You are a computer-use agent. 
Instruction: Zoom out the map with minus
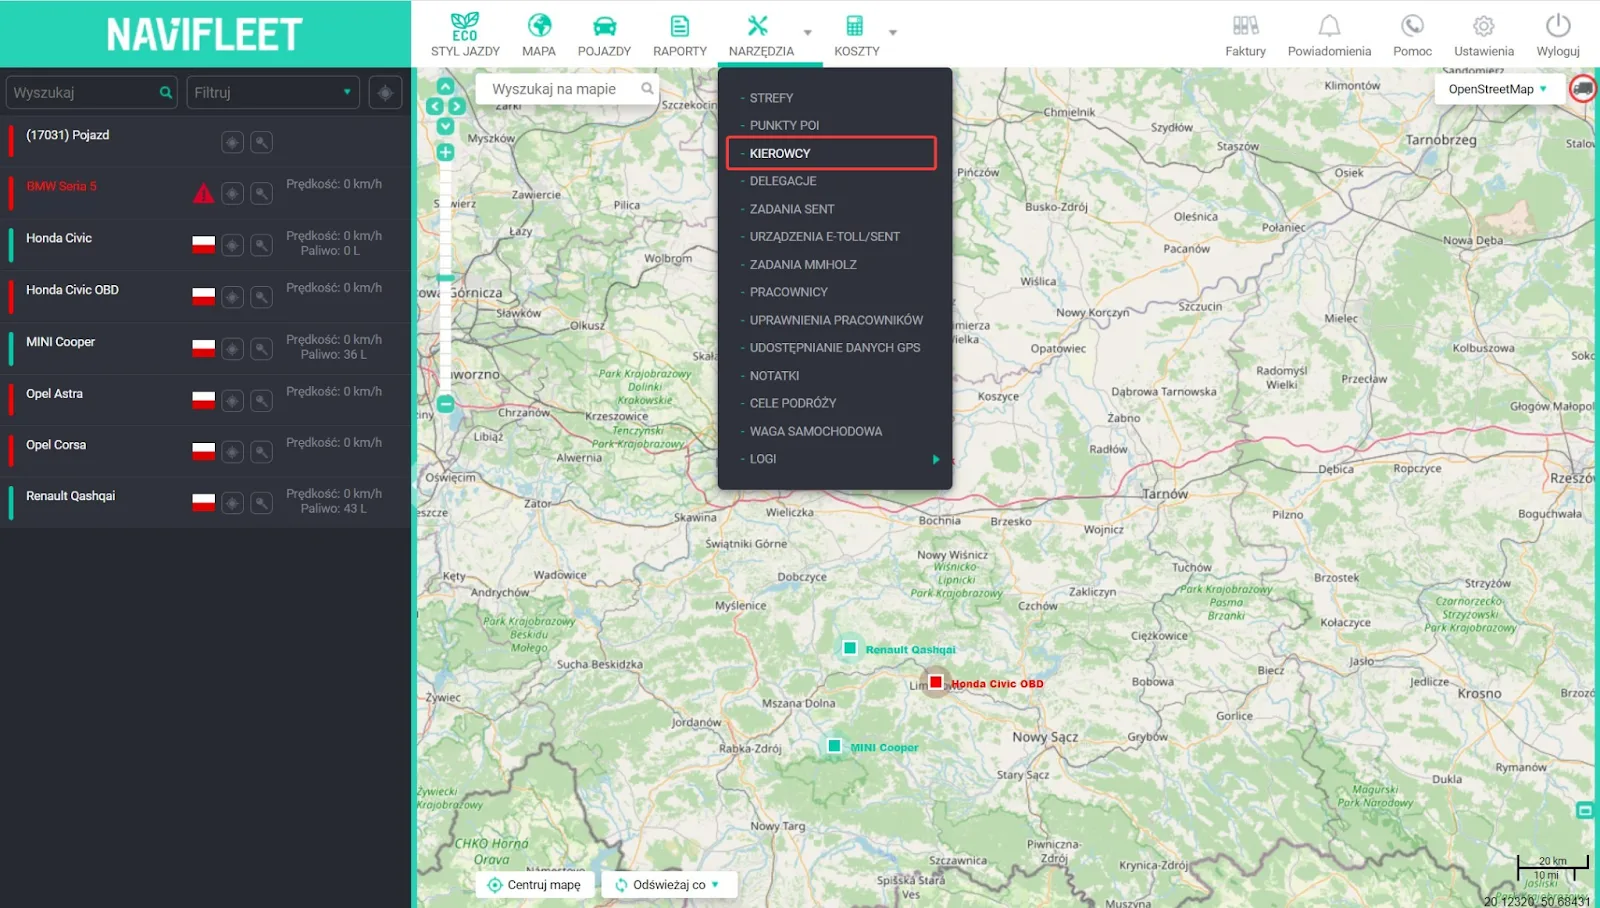pyautogui.click(x=446, y=404)
